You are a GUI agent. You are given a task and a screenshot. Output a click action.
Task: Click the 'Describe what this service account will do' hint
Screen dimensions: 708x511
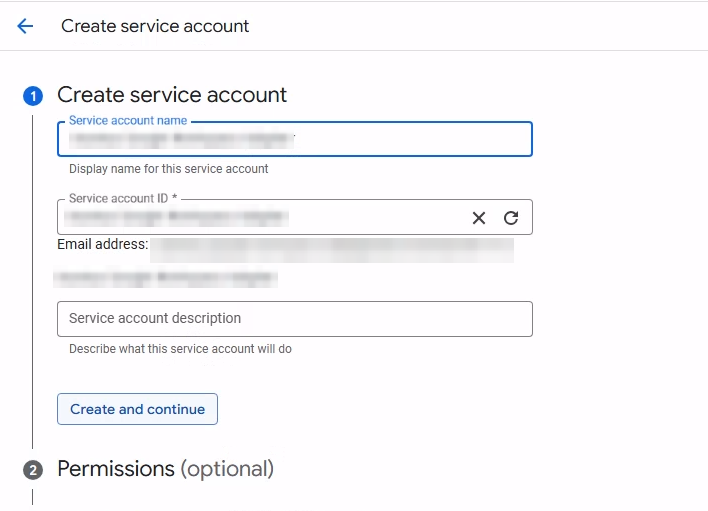(180, 349)
